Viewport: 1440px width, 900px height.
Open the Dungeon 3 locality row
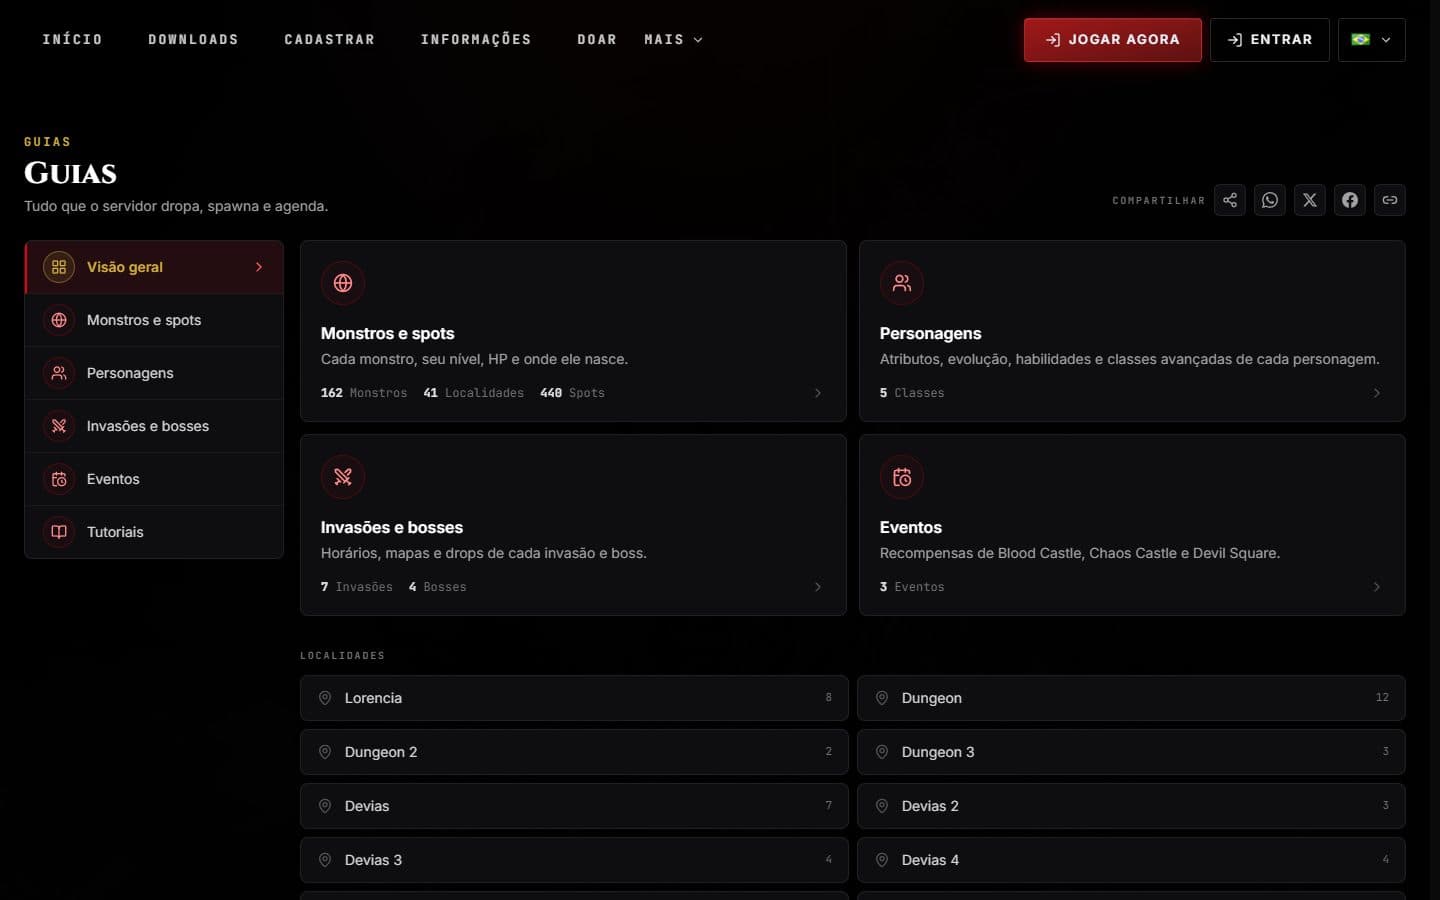point(1131,752)
